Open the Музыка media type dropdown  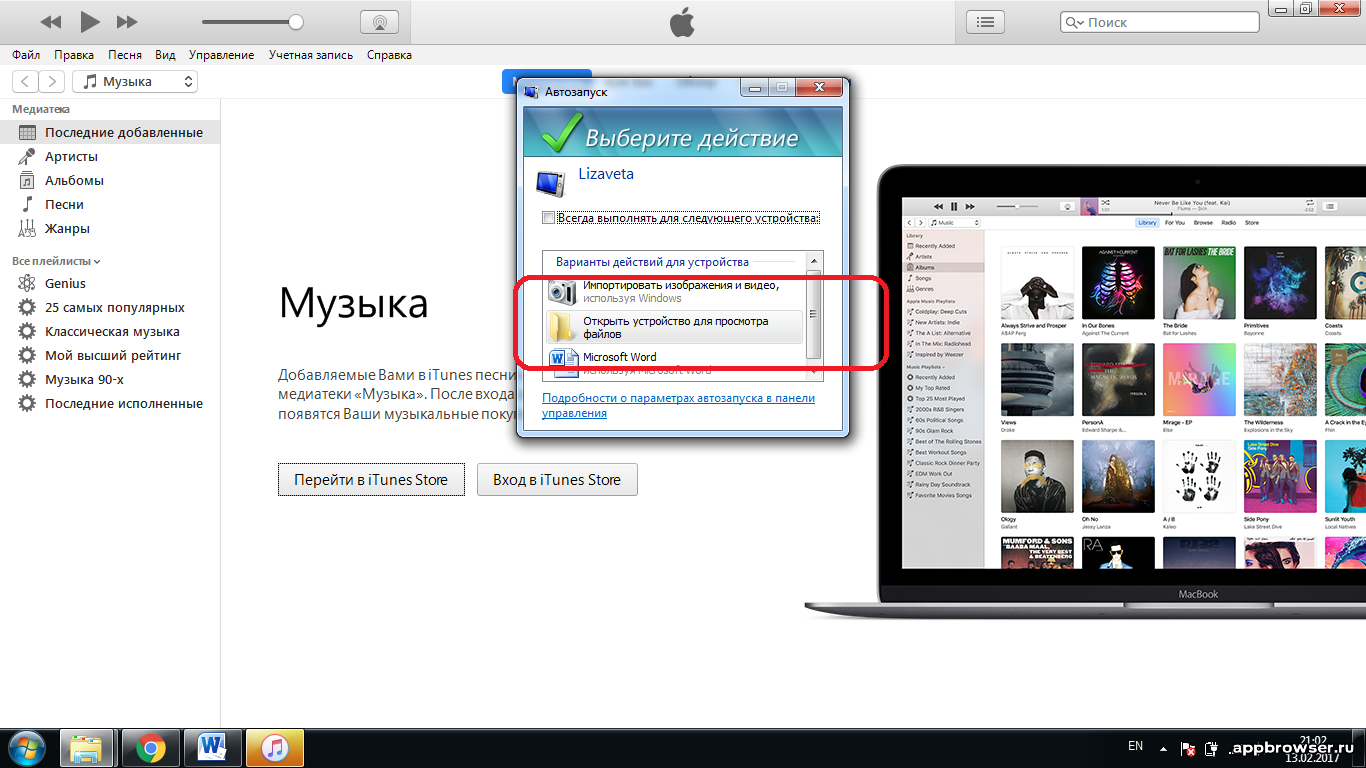tap(135, 82)
